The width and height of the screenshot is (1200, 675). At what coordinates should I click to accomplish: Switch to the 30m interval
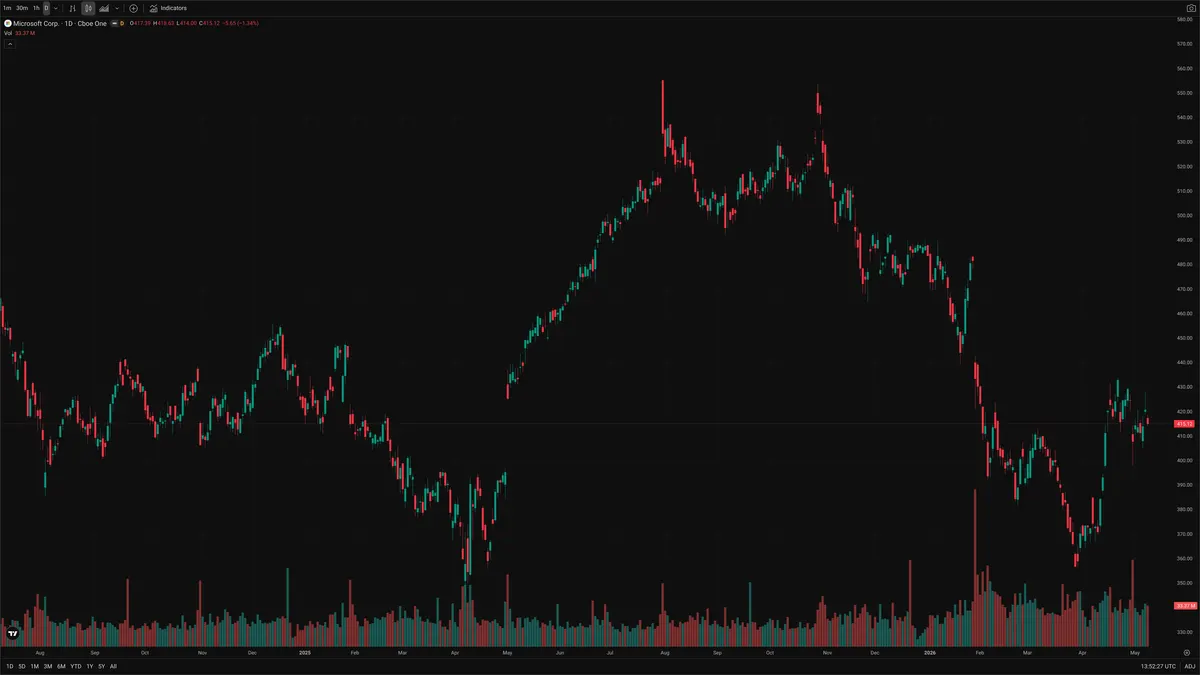(x=22, y=8)
